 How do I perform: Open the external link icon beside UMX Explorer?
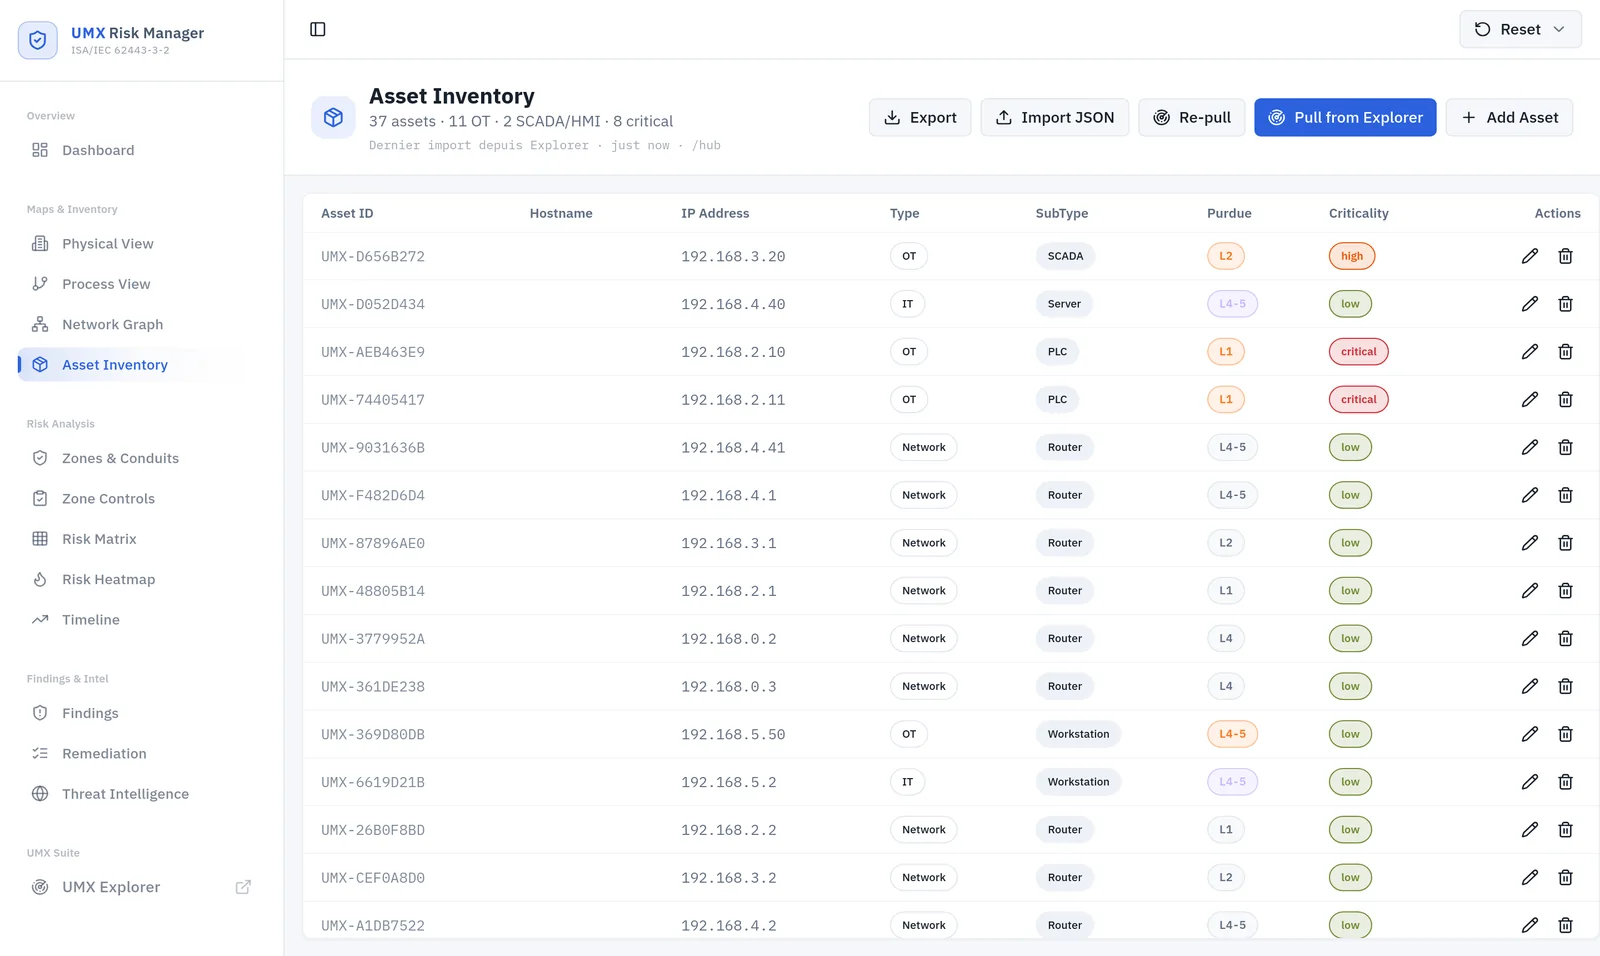(x=243, y=887)
